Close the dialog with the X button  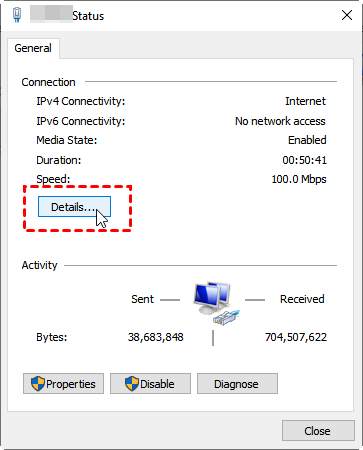[347, 15]
